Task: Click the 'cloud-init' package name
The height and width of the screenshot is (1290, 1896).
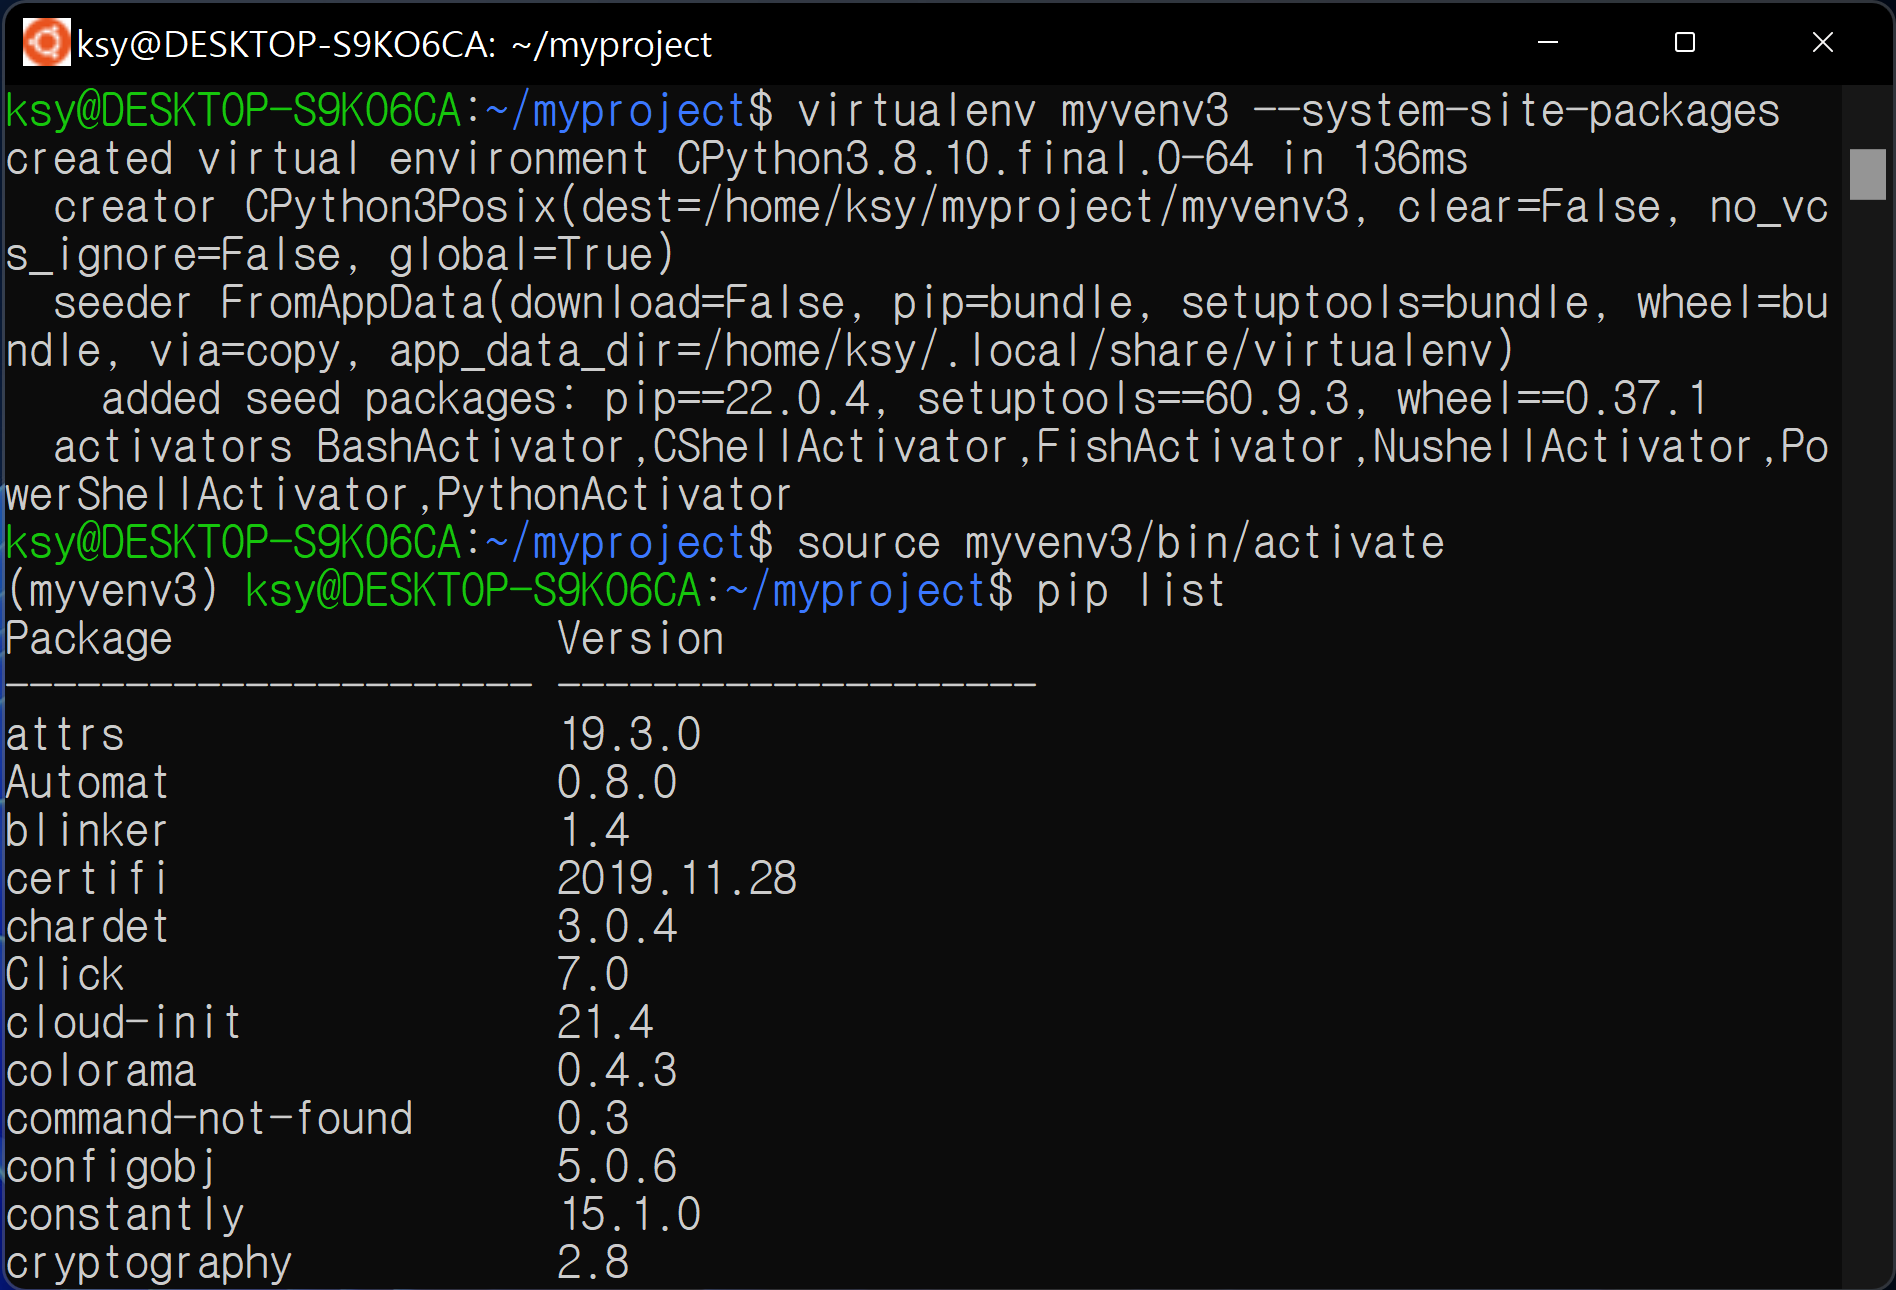Action: [x=124, y=1023]
